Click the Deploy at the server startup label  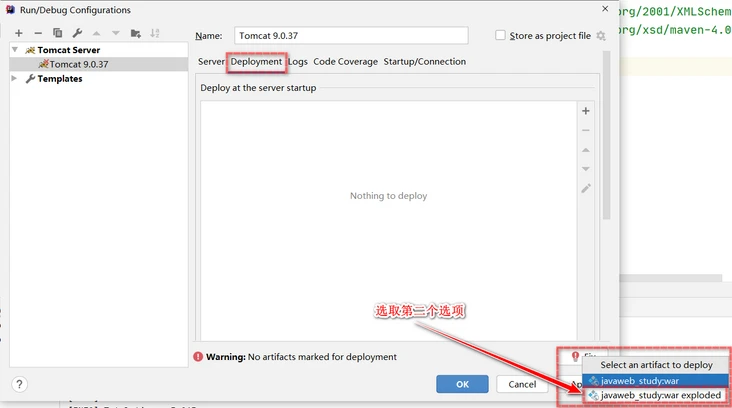pos(258,88)
